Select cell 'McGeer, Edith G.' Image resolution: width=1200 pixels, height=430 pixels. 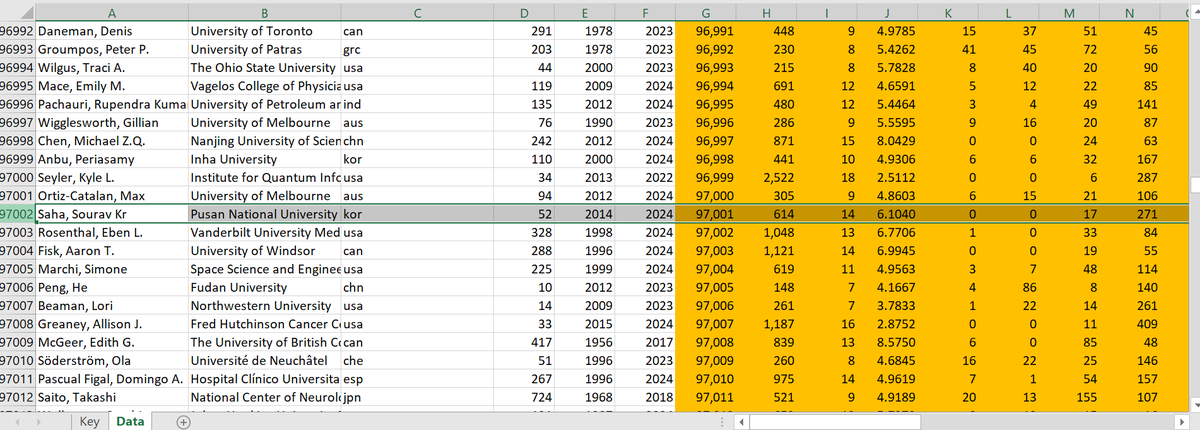pos(110,341)
